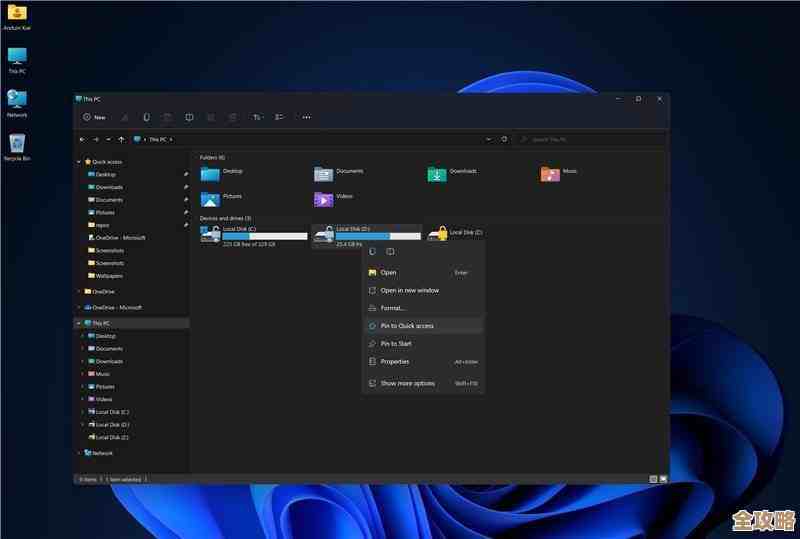Switch to details view in the status bar
The width and height of the screenshot is (800, 539).
click(653, 479)
